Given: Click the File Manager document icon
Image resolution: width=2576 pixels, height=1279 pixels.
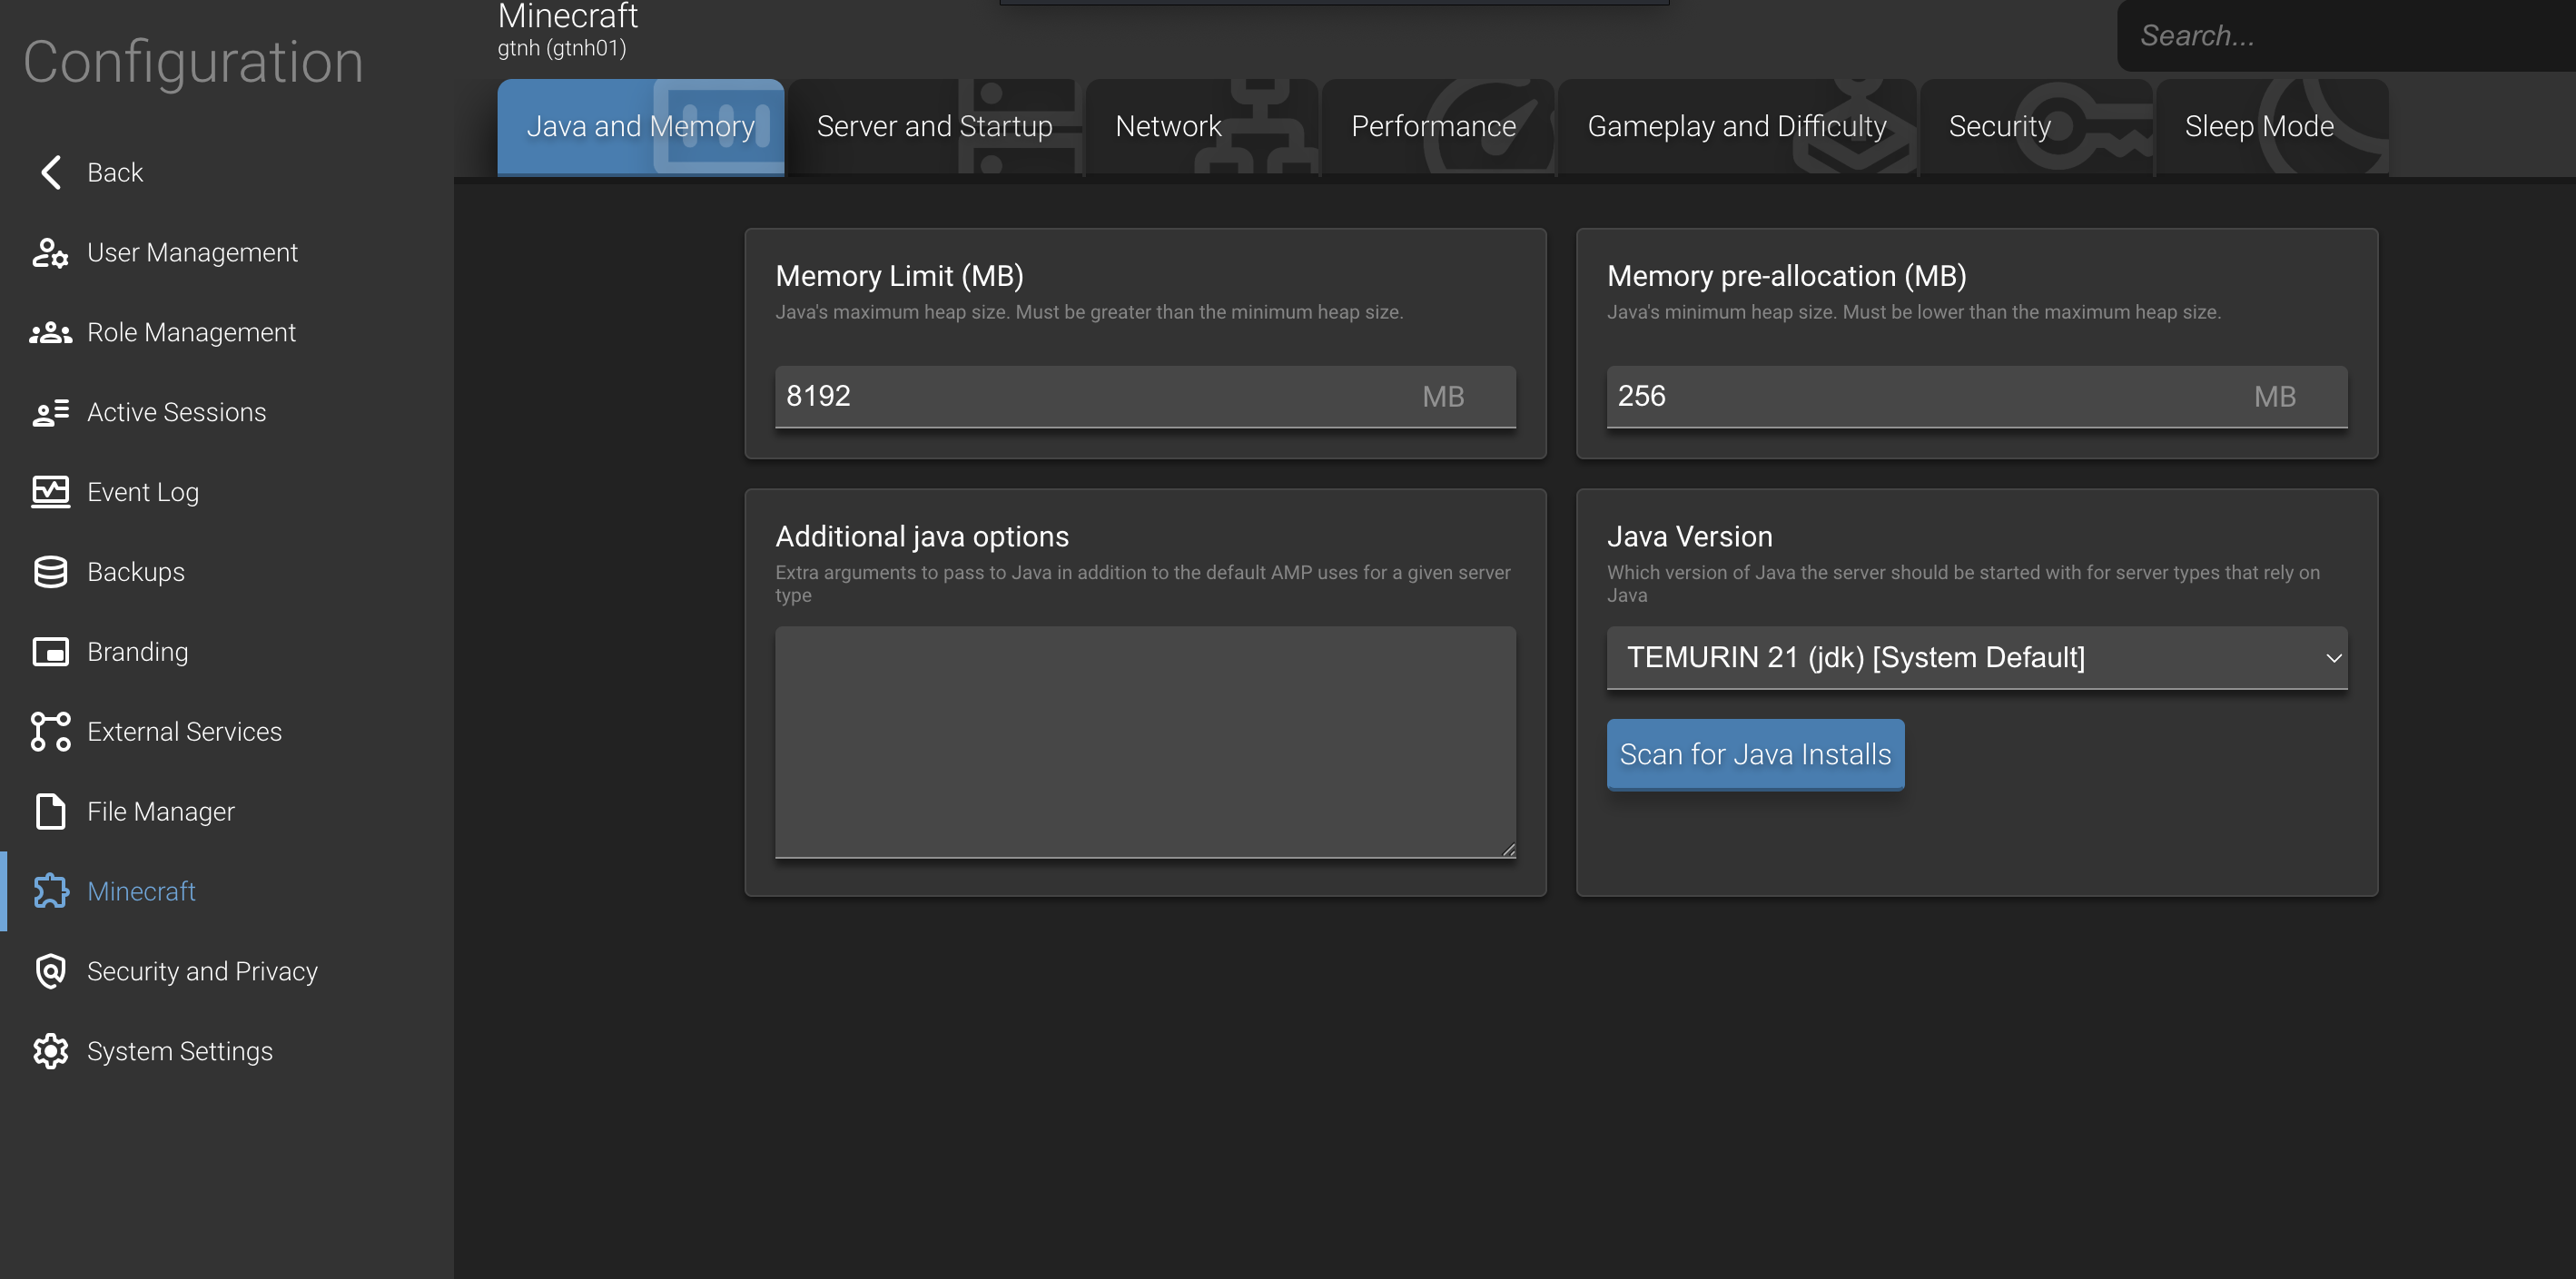Looking at the screenshot, I should point(50,811).
